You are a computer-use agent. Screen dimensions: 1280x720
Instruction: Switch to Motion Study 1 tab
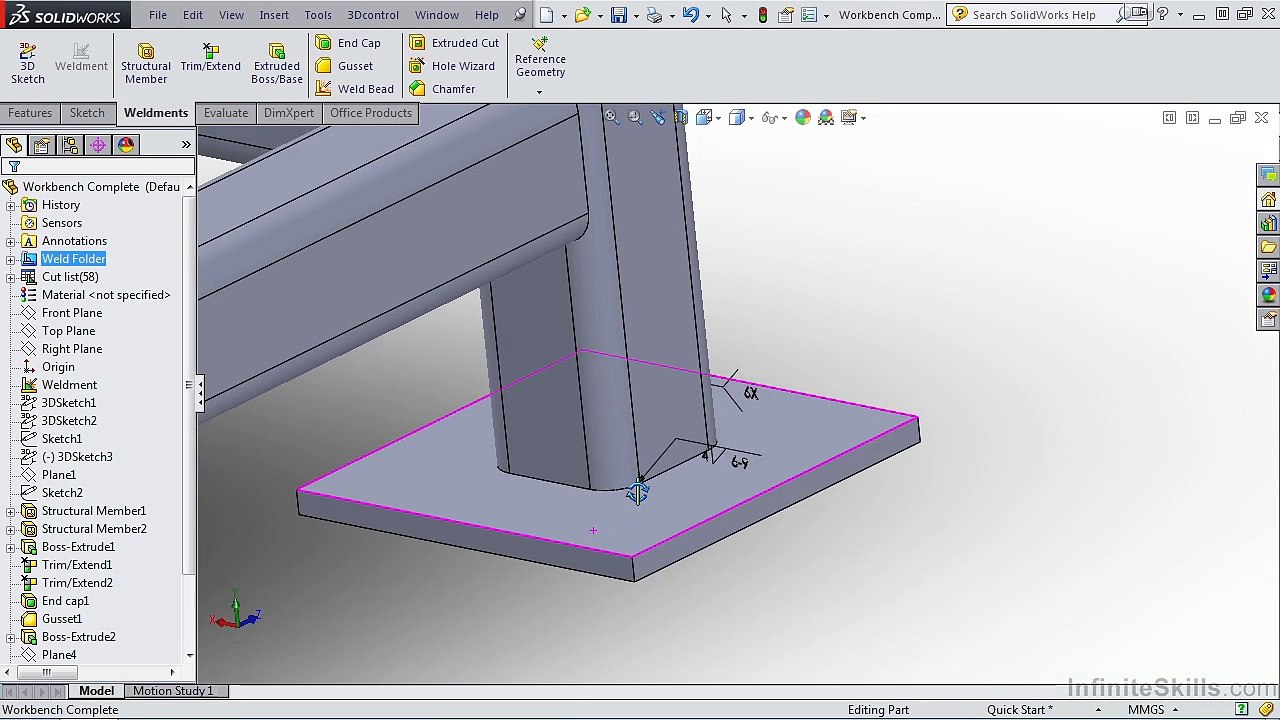click(x=173, y=691)
